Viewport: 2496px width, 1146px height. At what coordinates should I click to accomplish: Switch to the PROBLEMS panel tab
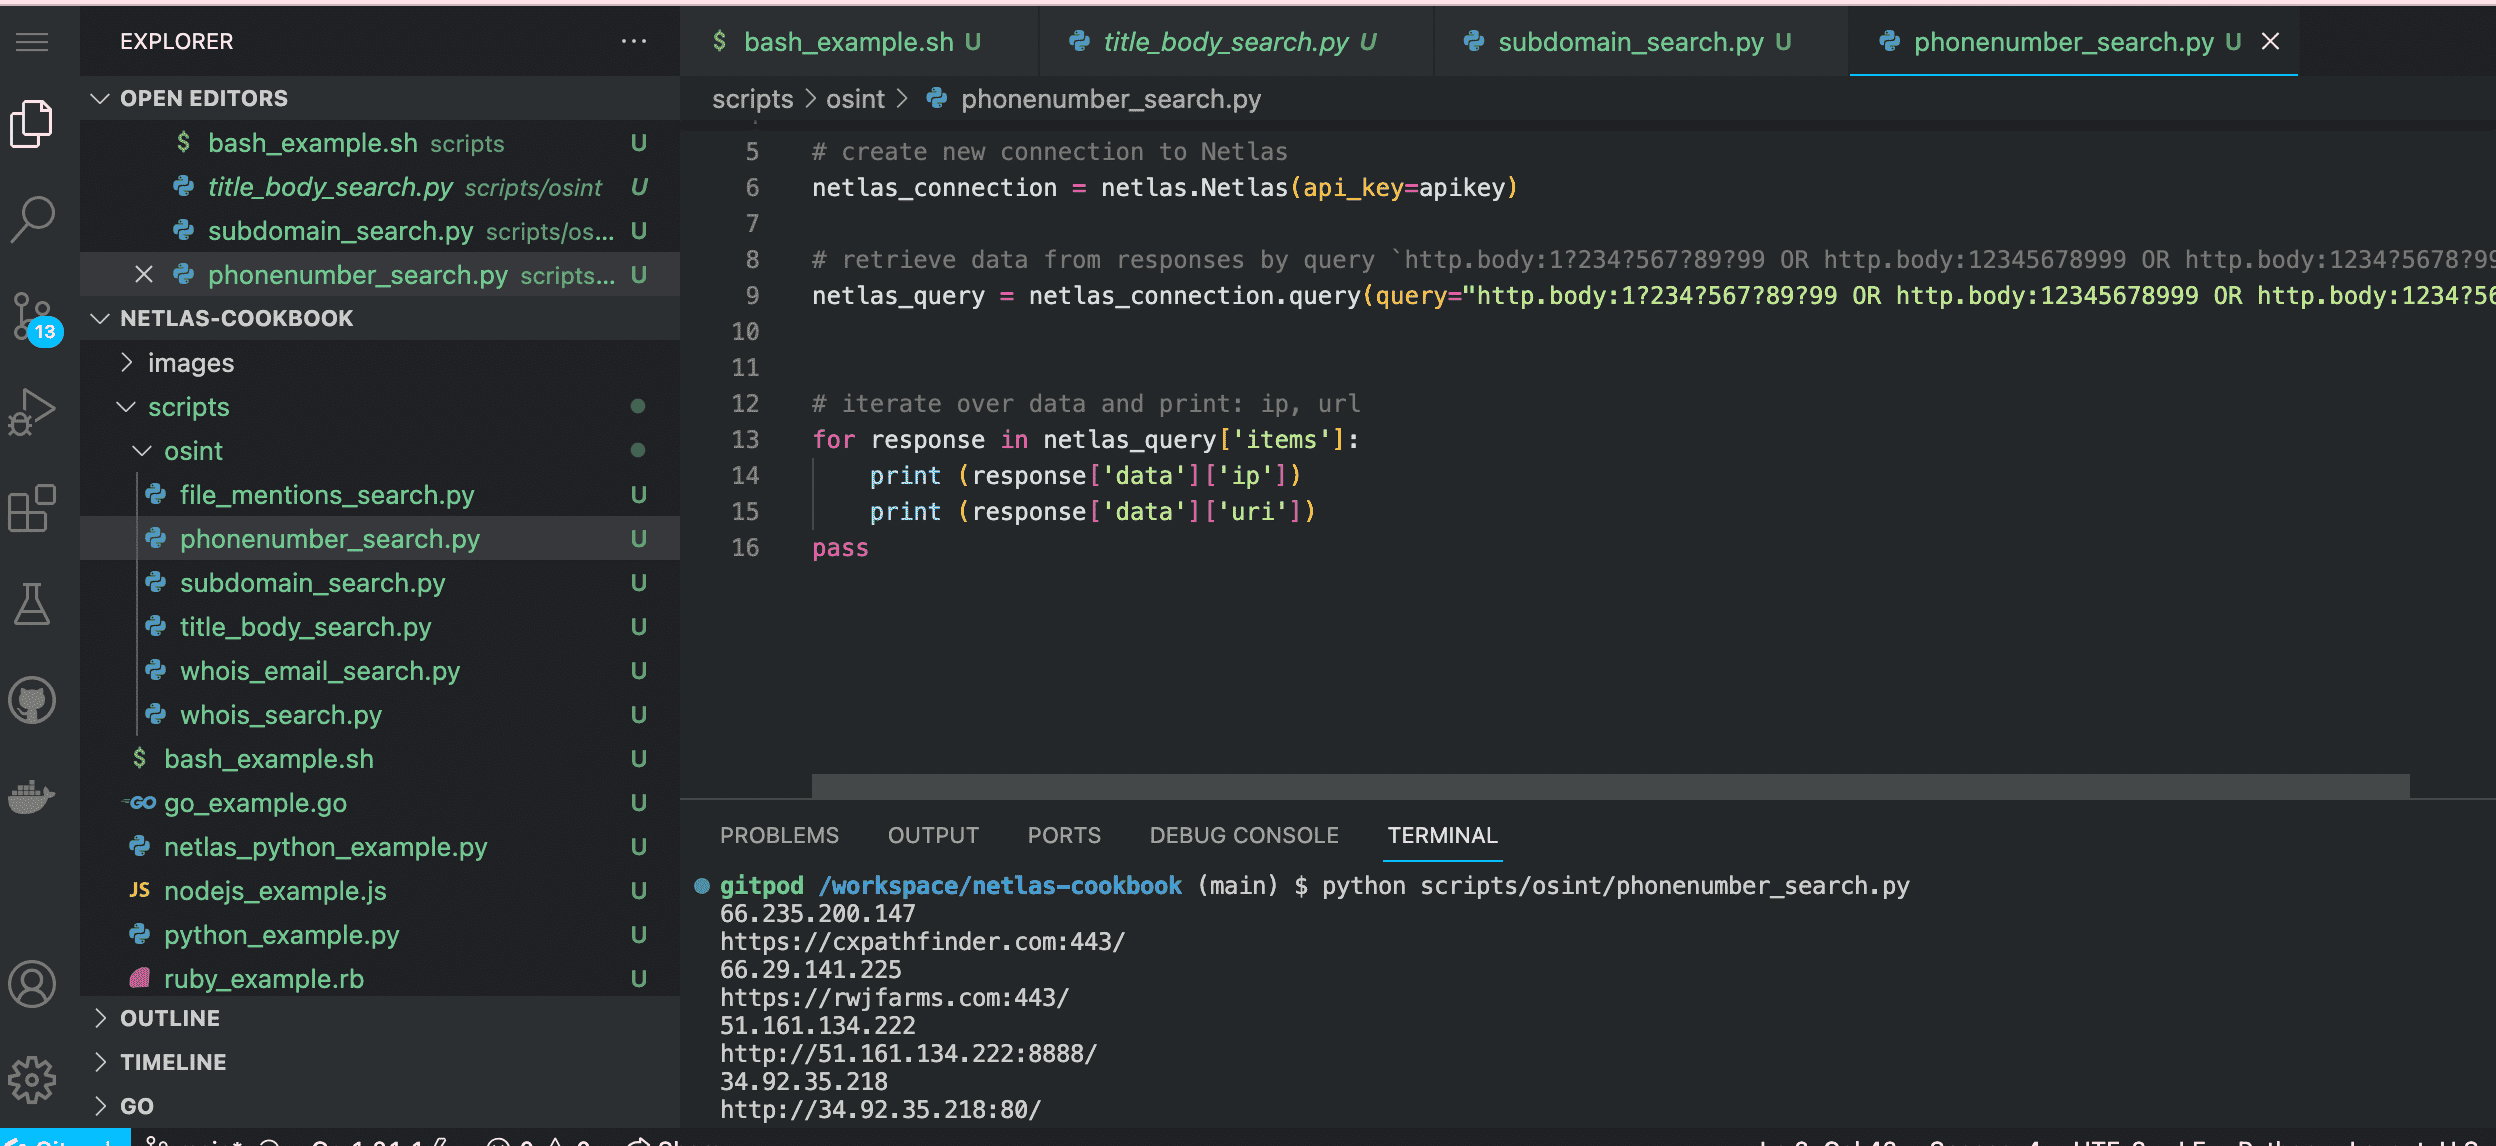coord(779,835)
